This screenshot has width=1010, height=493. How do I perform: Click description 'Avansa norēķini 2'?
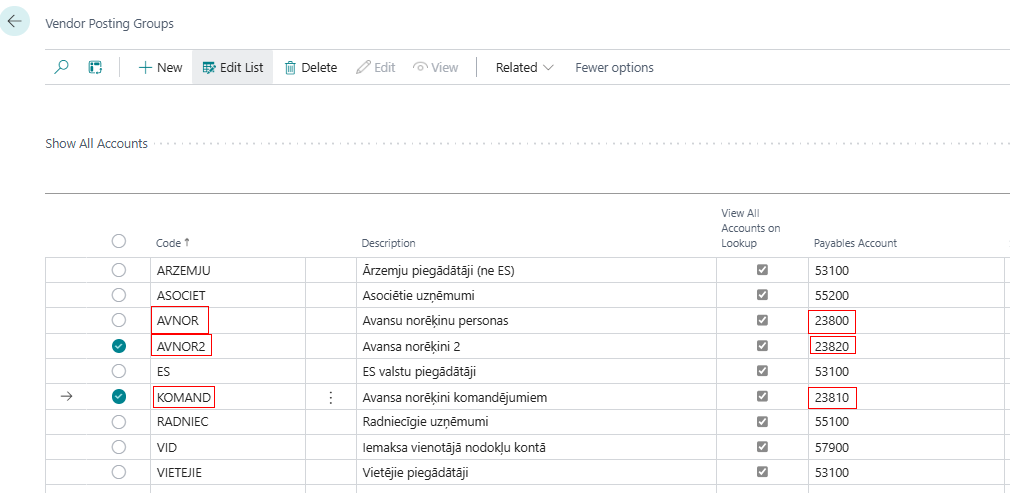click(412, 347)
